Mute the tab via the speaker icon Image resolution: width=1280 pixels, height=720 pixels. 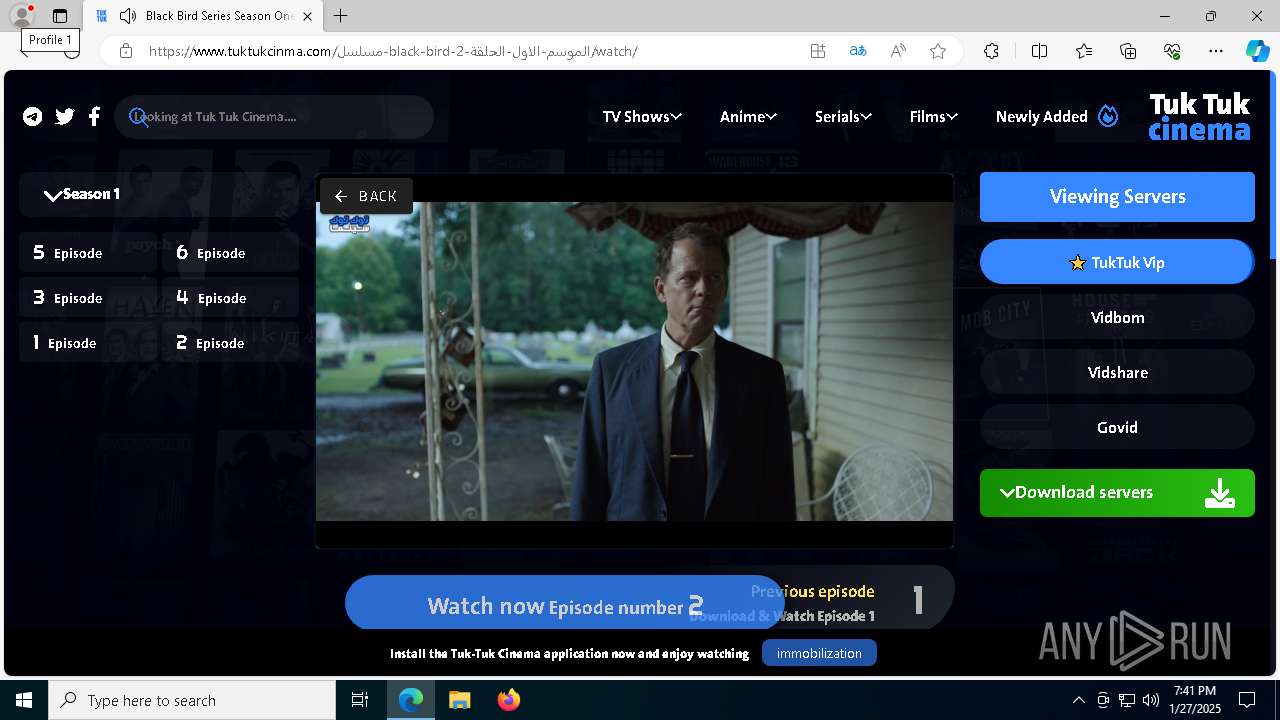127,16
